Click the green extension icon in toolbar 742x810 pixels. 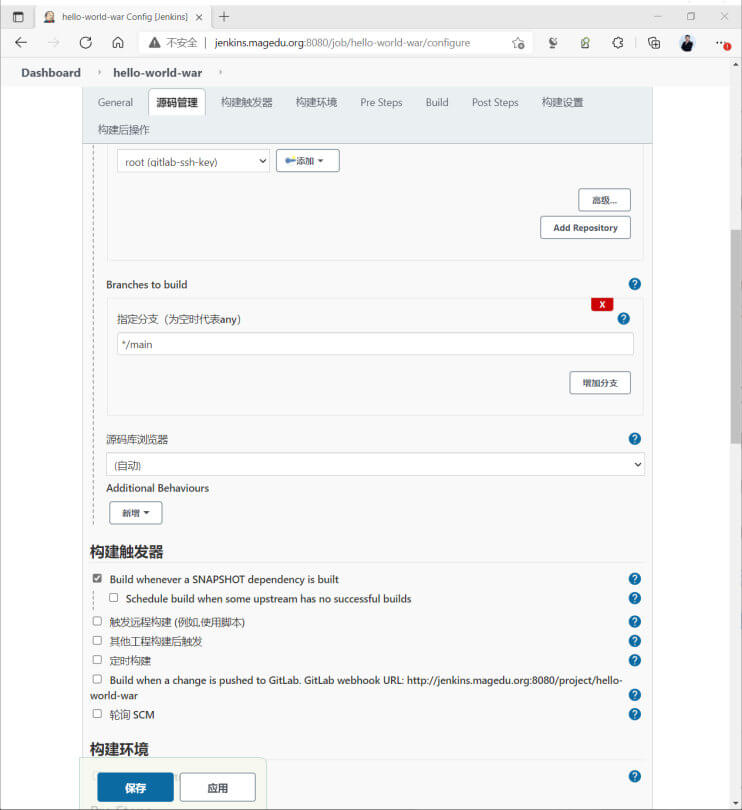tap(585, 43)
